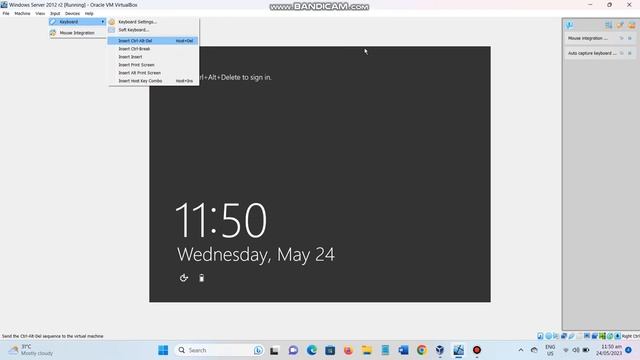This screenshot has height=360, width=640.
Task: Click the mouse integration status bar icon
Action: click(x=610, y=336)
